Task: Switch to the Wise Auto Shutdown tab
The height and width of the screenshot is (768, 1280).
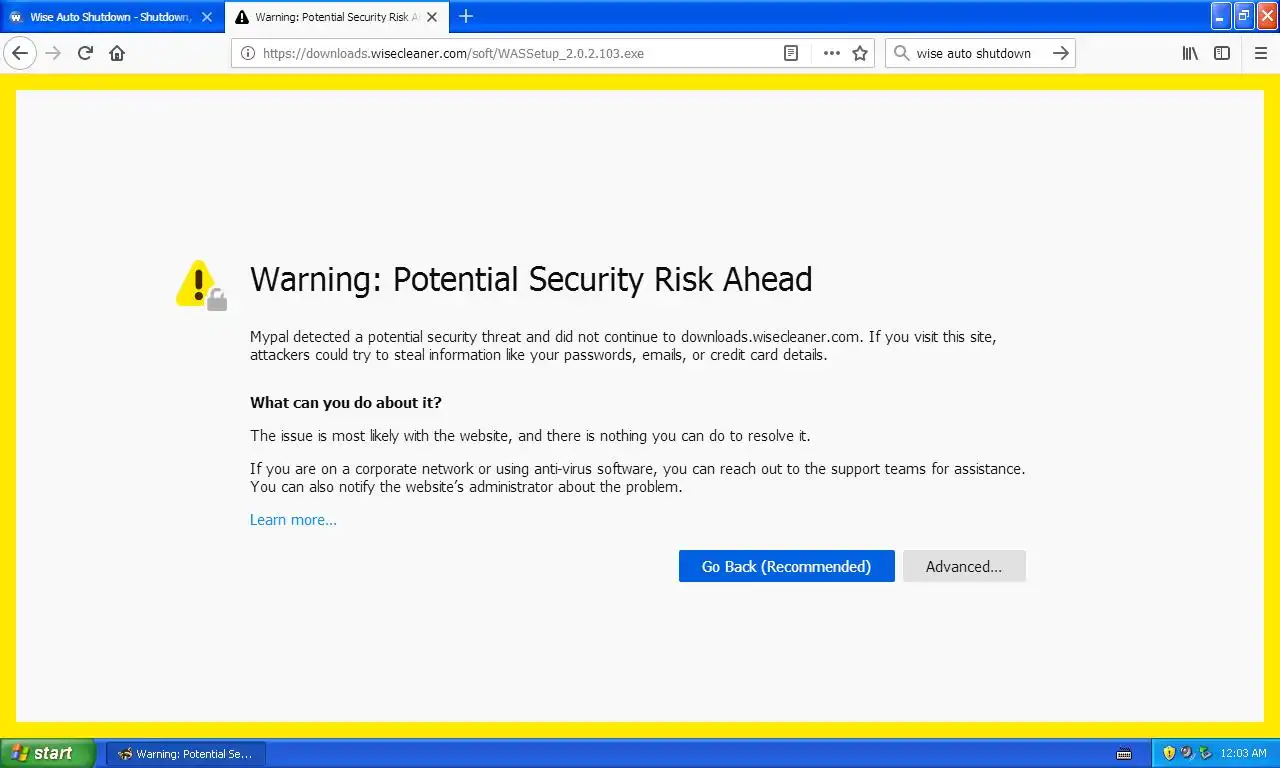Action: [x=110, y=17]
